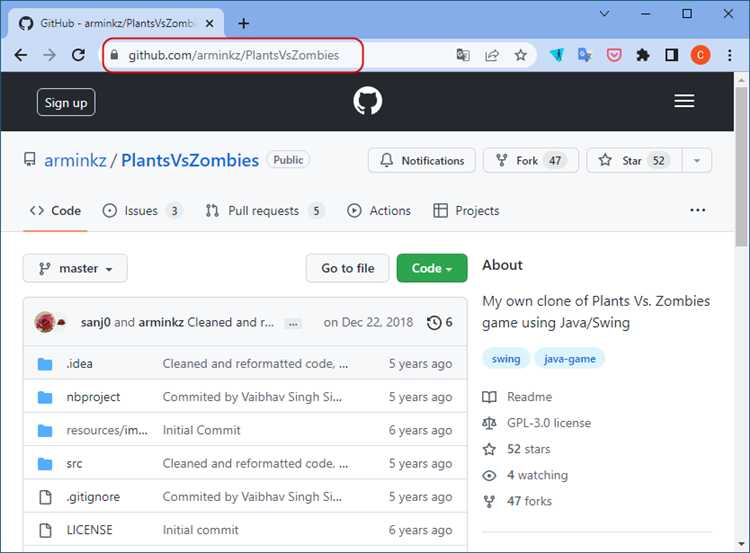This screenshot has height=553, width=750.
Task: Open the PlantsVsZombies repository link
Action: click(190, 160)
